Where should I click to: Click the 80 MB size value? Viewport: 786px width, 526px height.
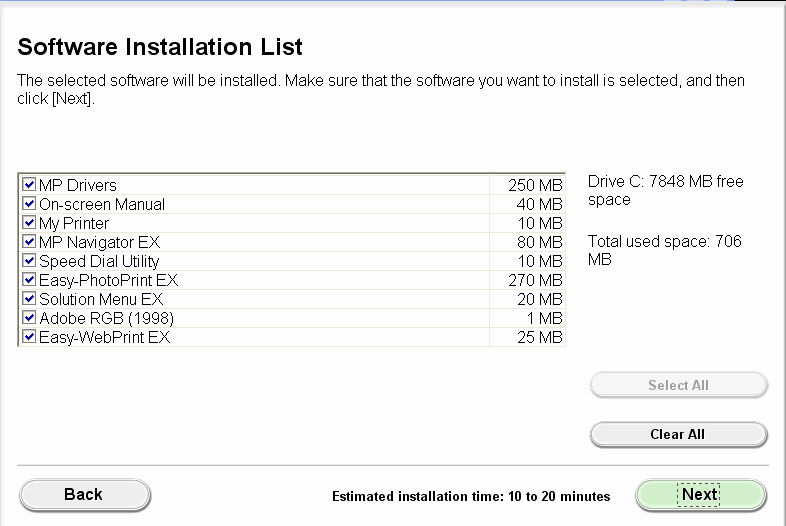coord(539,242)
